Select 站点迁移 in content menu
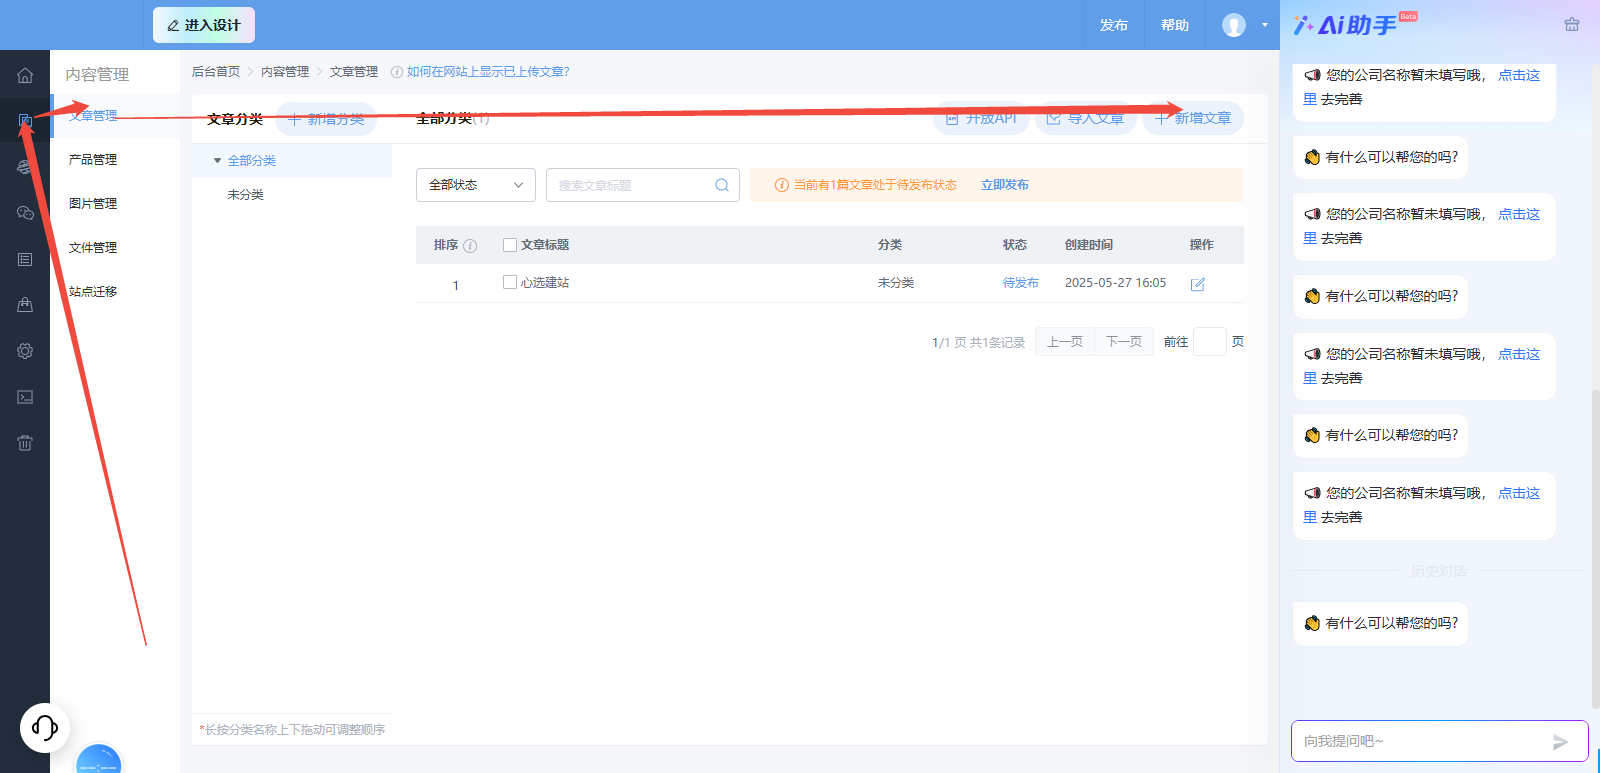This screenshot has width=1600, height=773. [93, 292]
